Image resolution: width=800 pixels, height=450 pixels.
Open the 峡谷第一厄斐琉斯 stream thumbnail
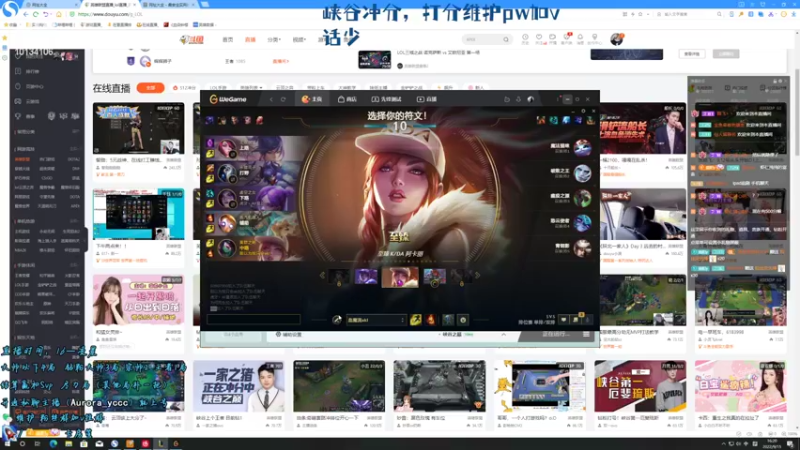point(640,386)
